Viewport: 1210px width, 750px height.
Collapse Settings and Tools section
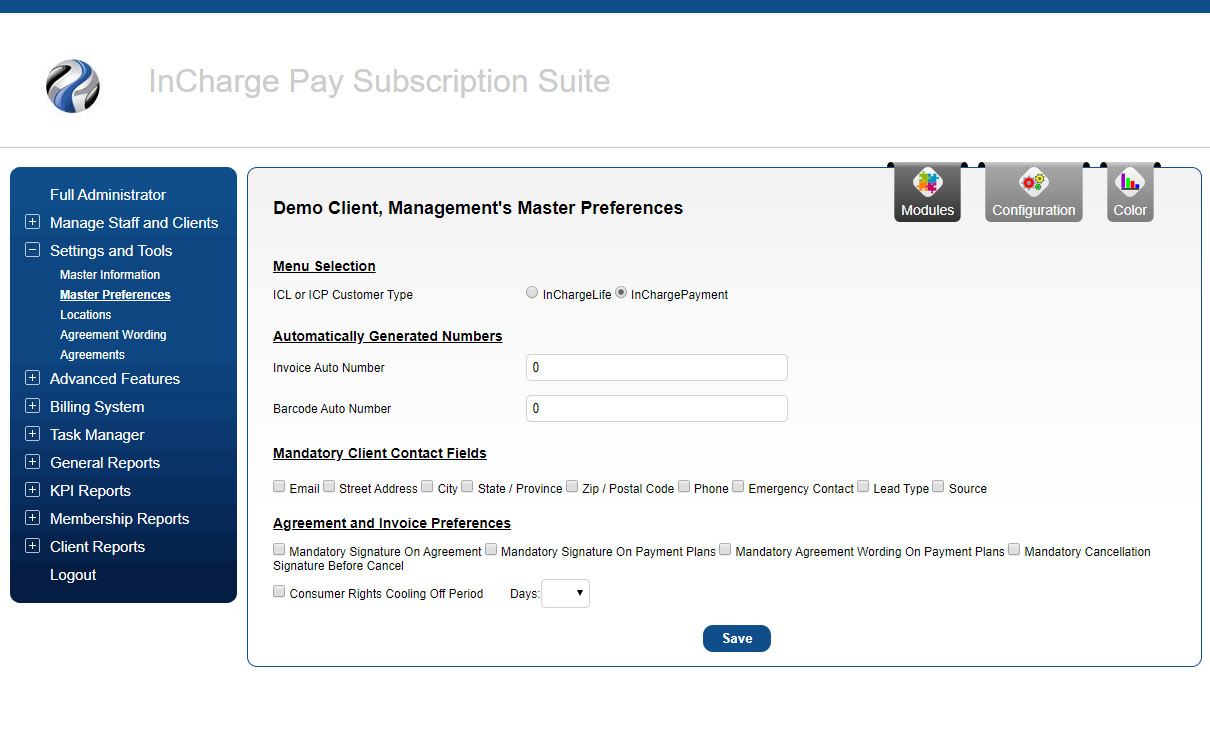click(32, 250)
